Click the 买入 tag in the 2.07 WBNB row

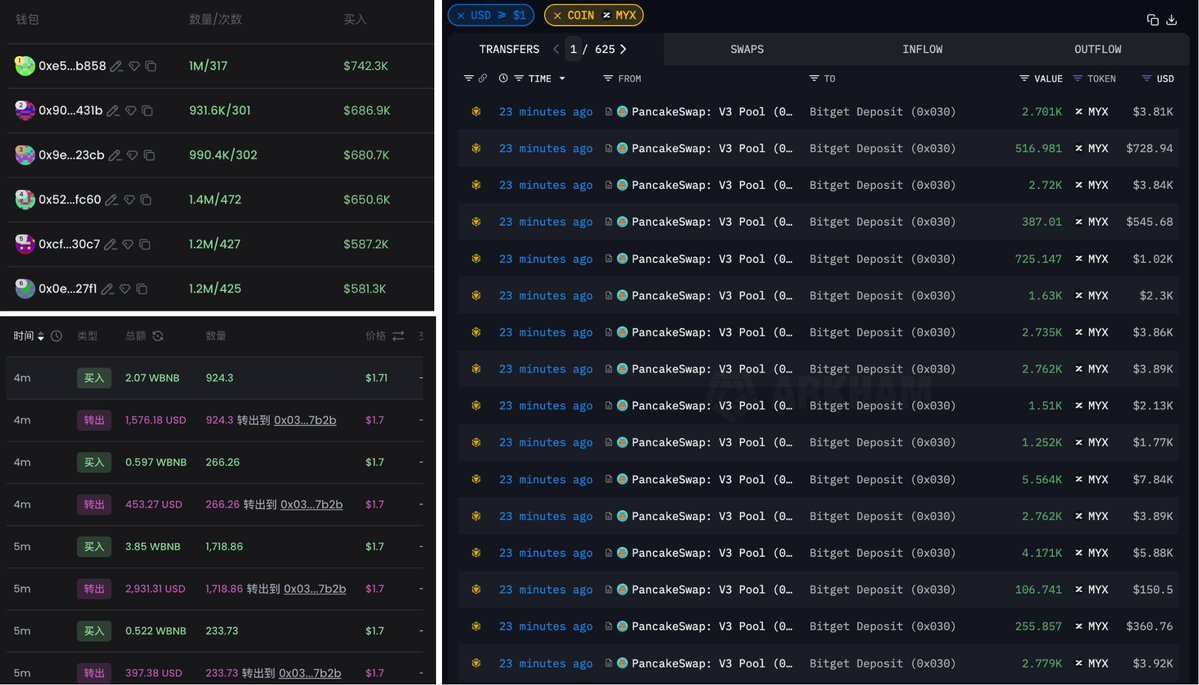94,378
